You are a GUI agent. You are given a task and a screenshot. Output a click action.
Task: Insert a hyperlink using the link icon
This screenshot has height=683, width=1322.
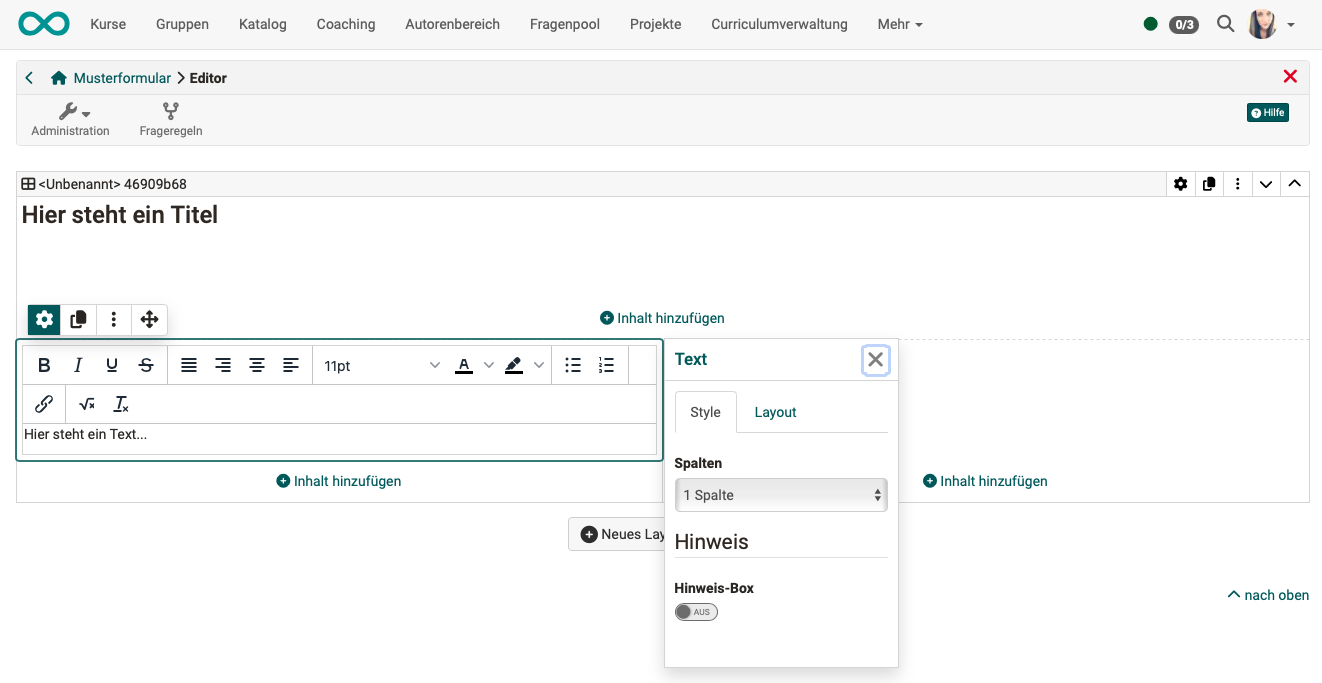tap(43, 403)
